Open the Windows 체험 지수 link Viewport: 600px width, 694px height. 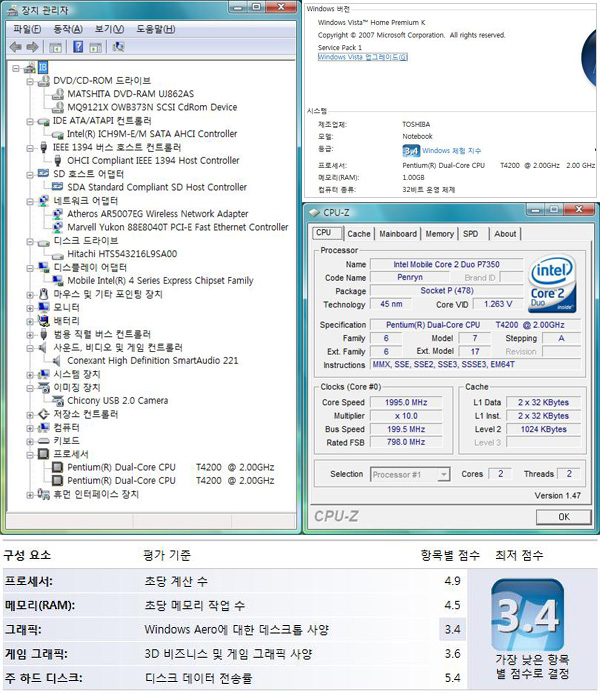pyautogui.click(x=451, y=150)
